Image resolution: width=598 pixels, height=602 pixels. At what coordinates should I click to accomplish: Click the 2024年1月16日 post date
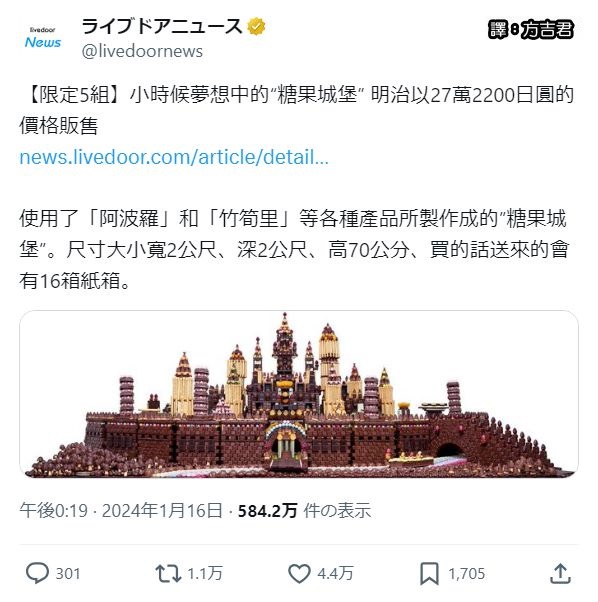162,511
